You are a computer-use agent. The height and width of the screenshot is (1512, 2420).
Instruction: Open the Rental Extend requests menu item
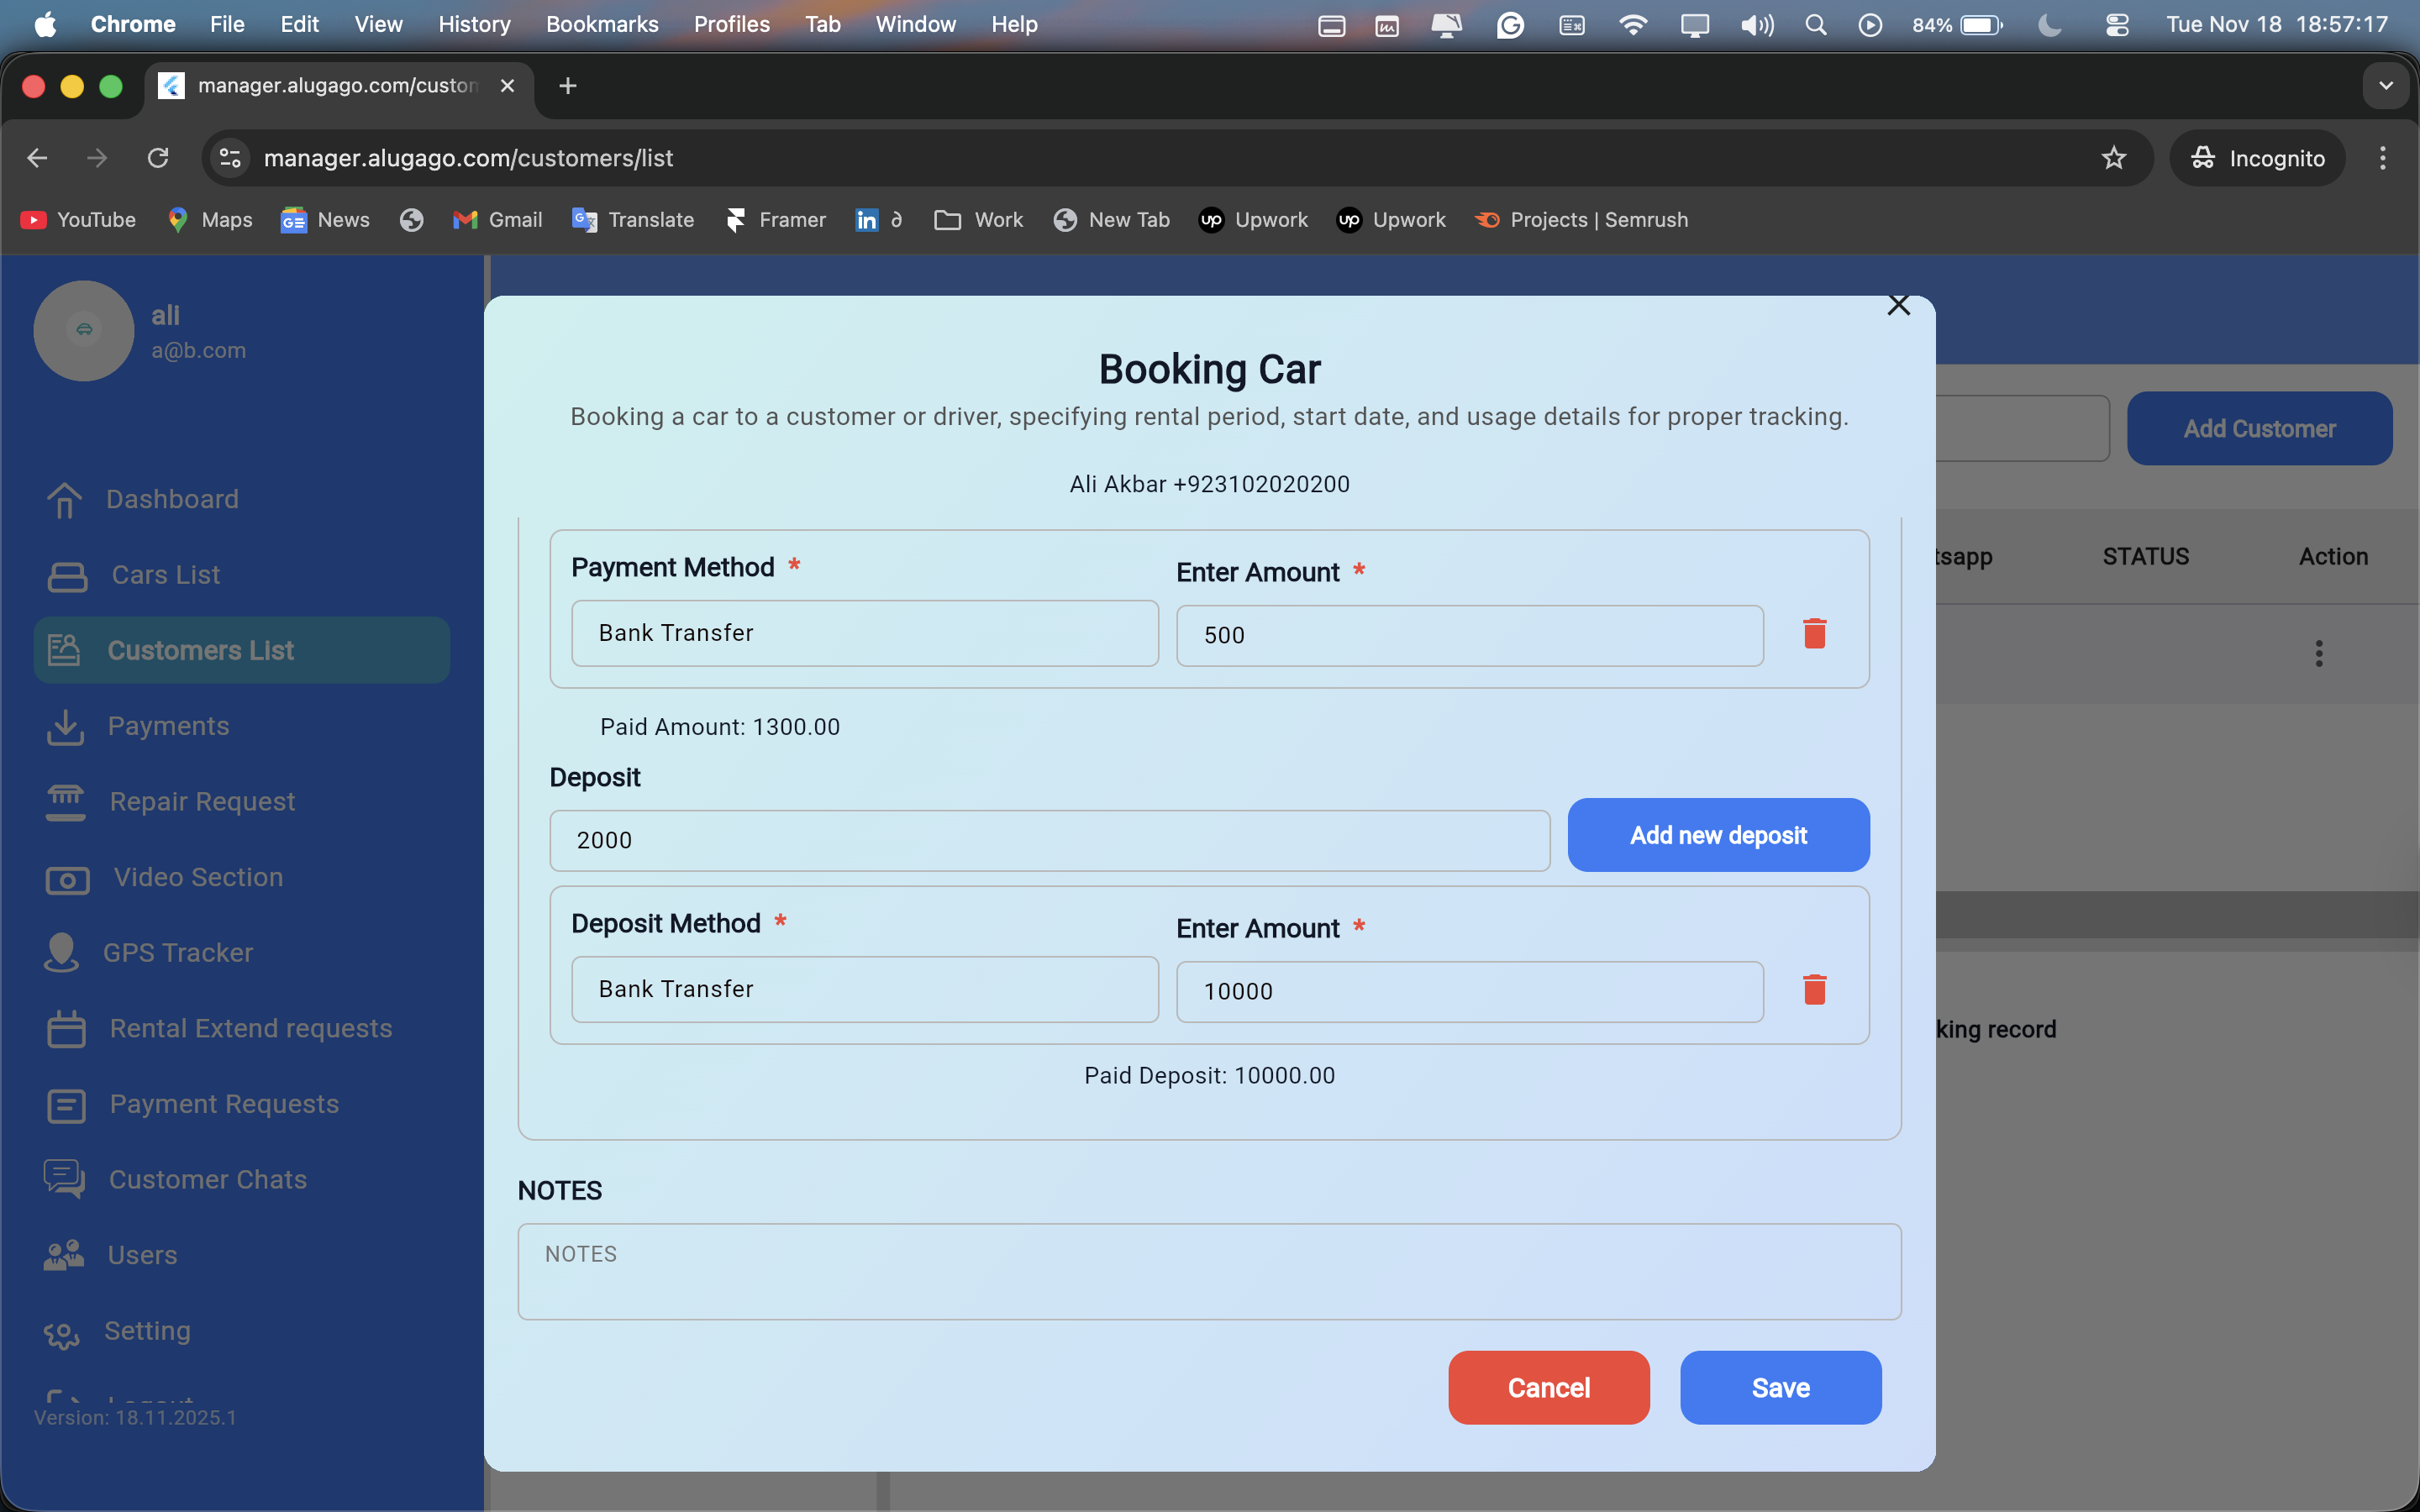coord(250,1028)
